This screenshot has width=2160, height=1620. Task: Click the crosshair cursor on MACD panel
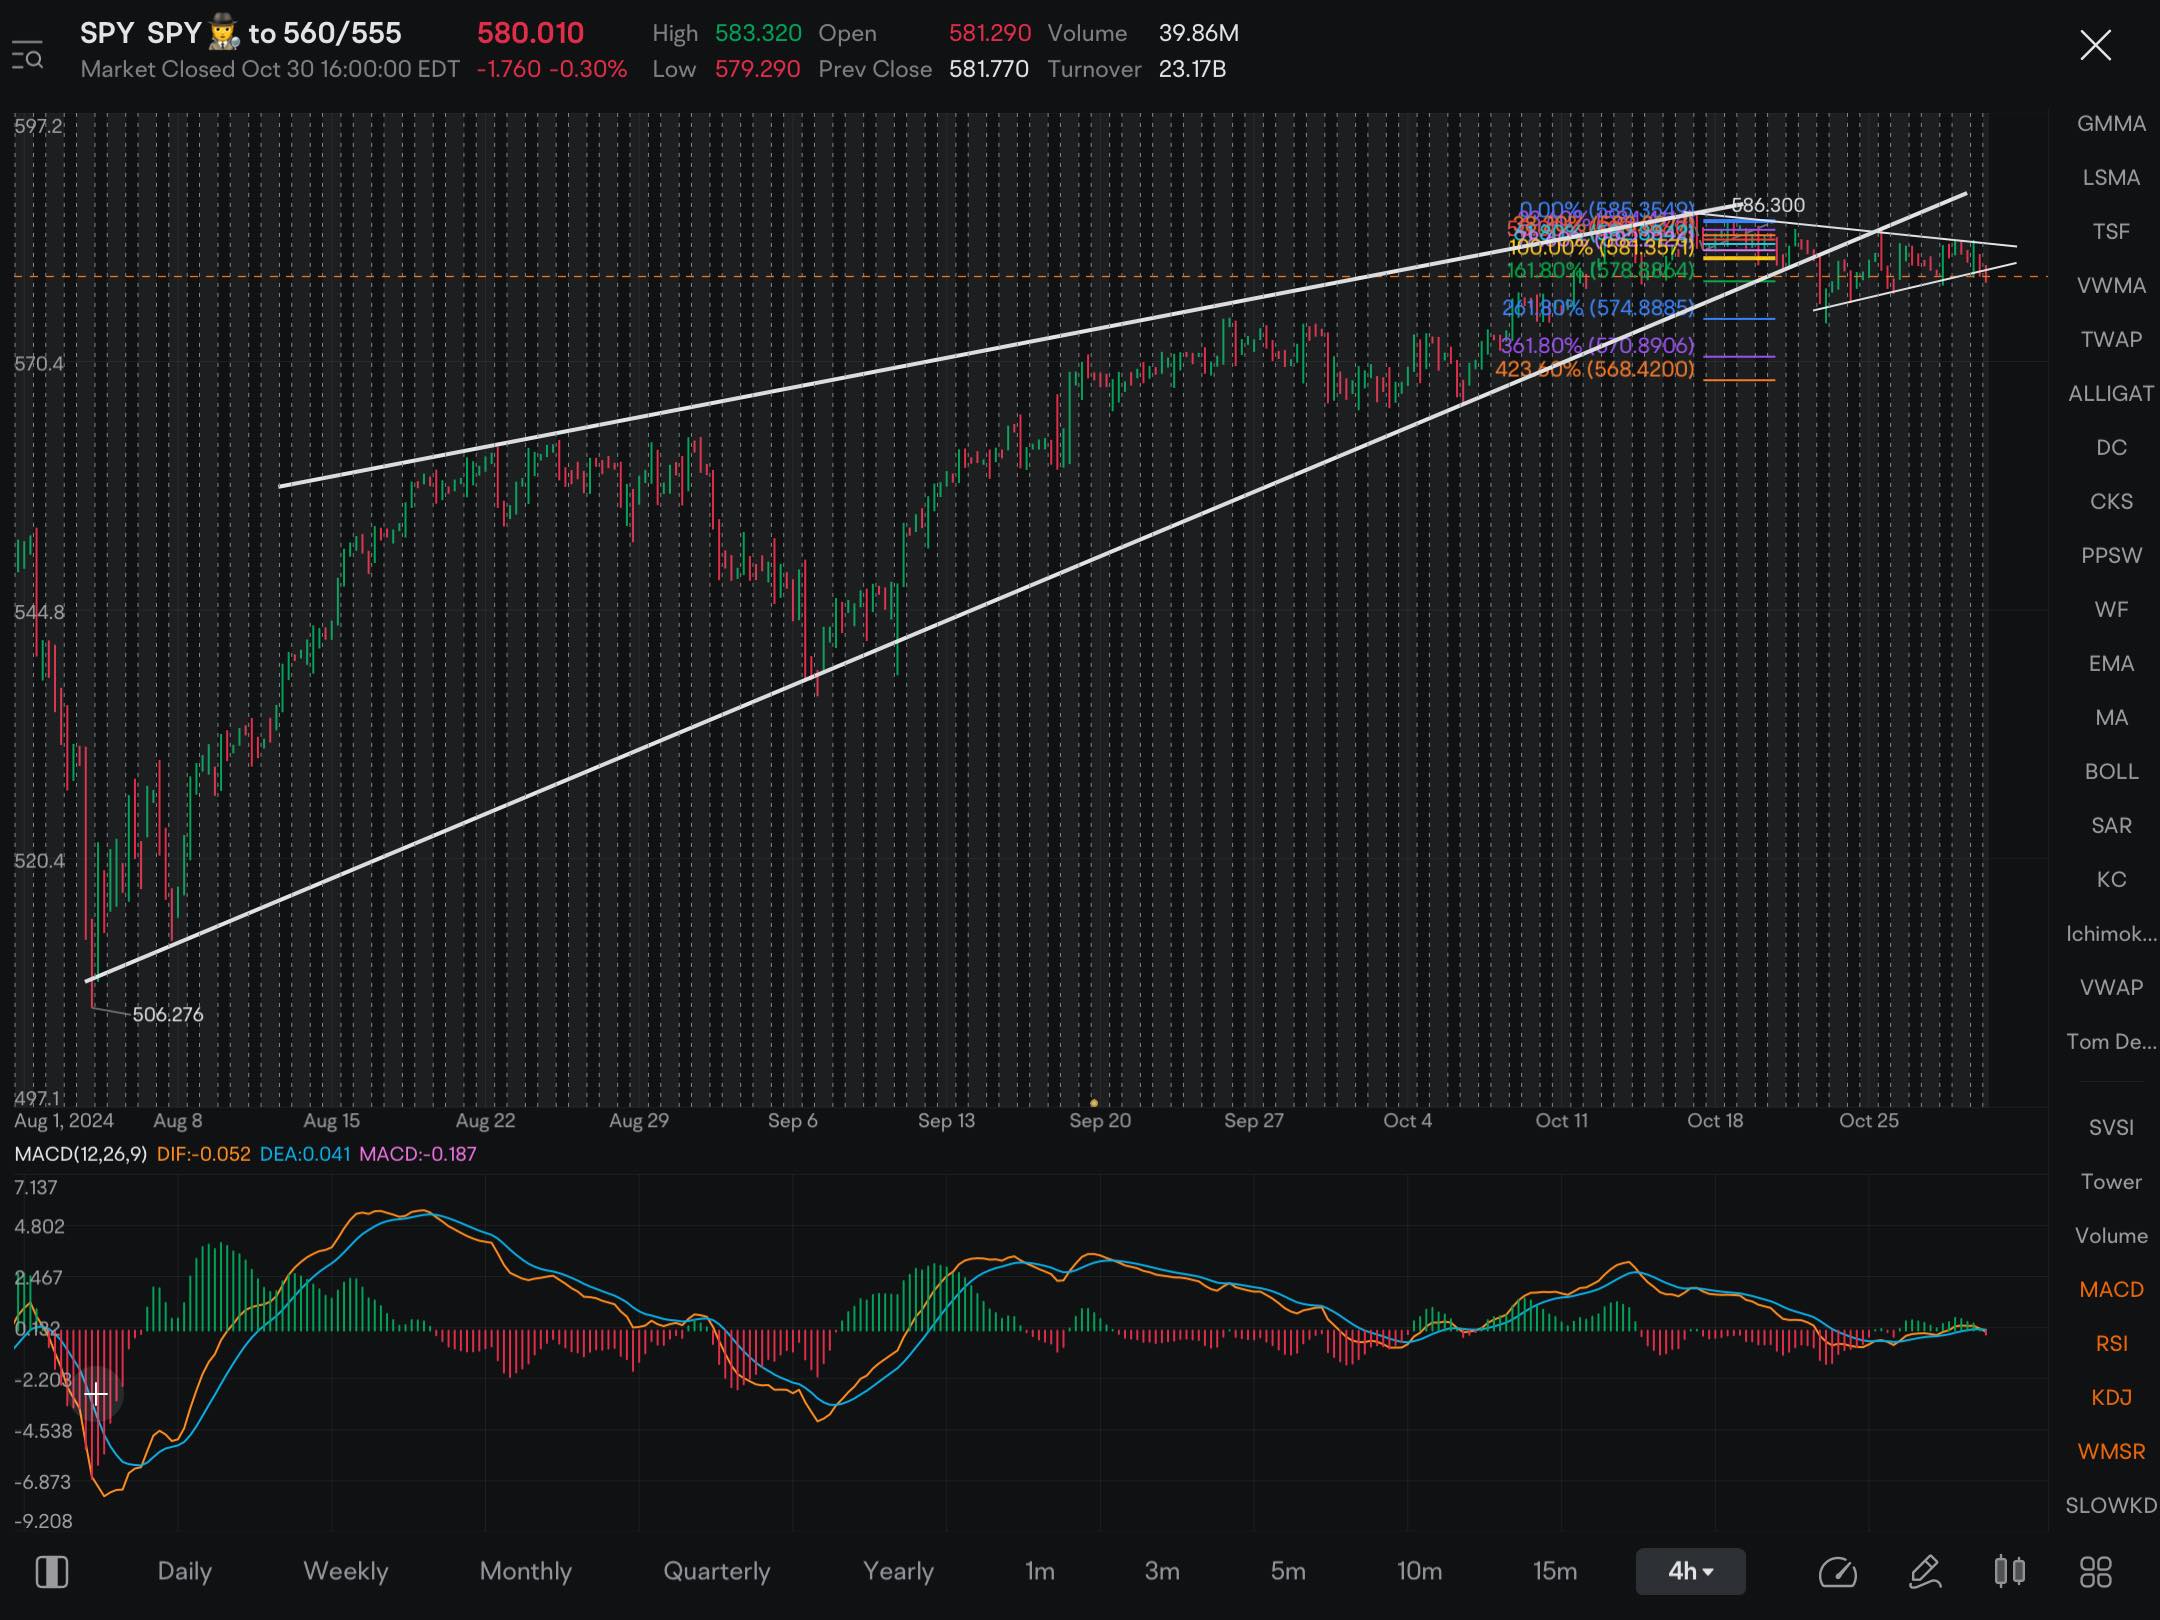coord(96,1393)
